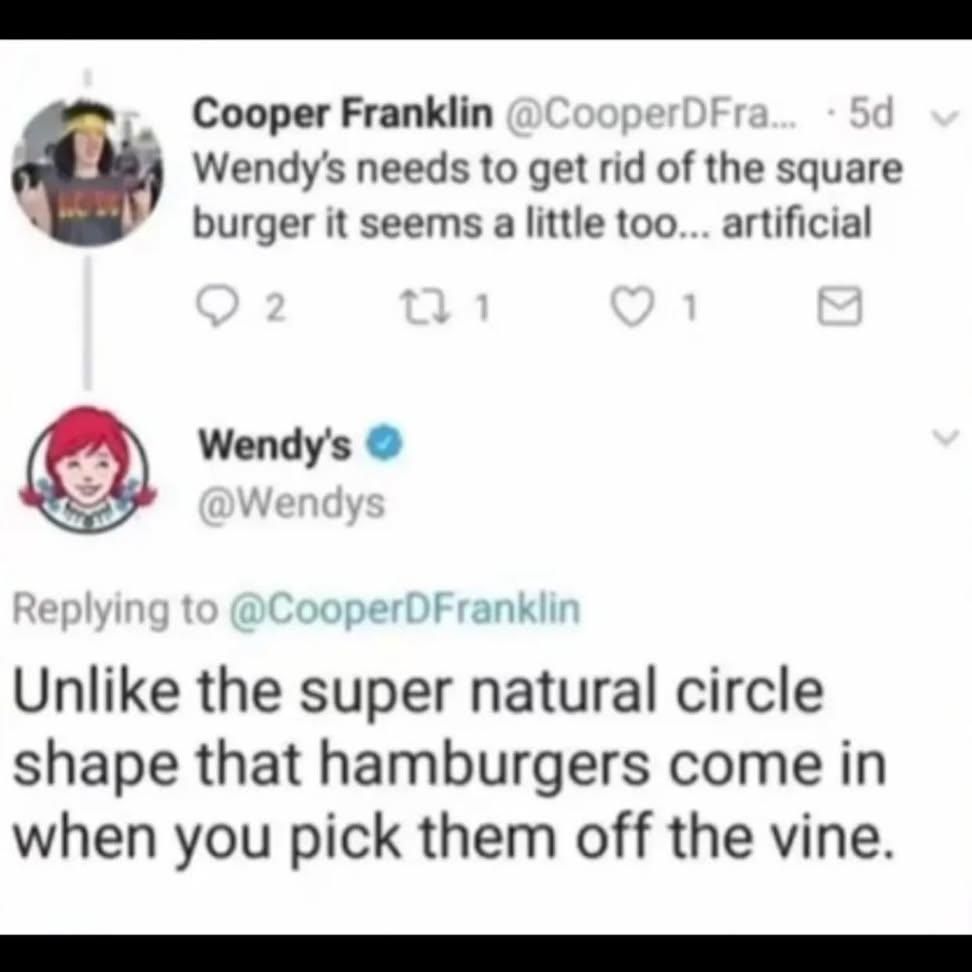Share tweet via the envelope message icon
The width and height of the screenshot is (972, 972).
tap(839, 306)
